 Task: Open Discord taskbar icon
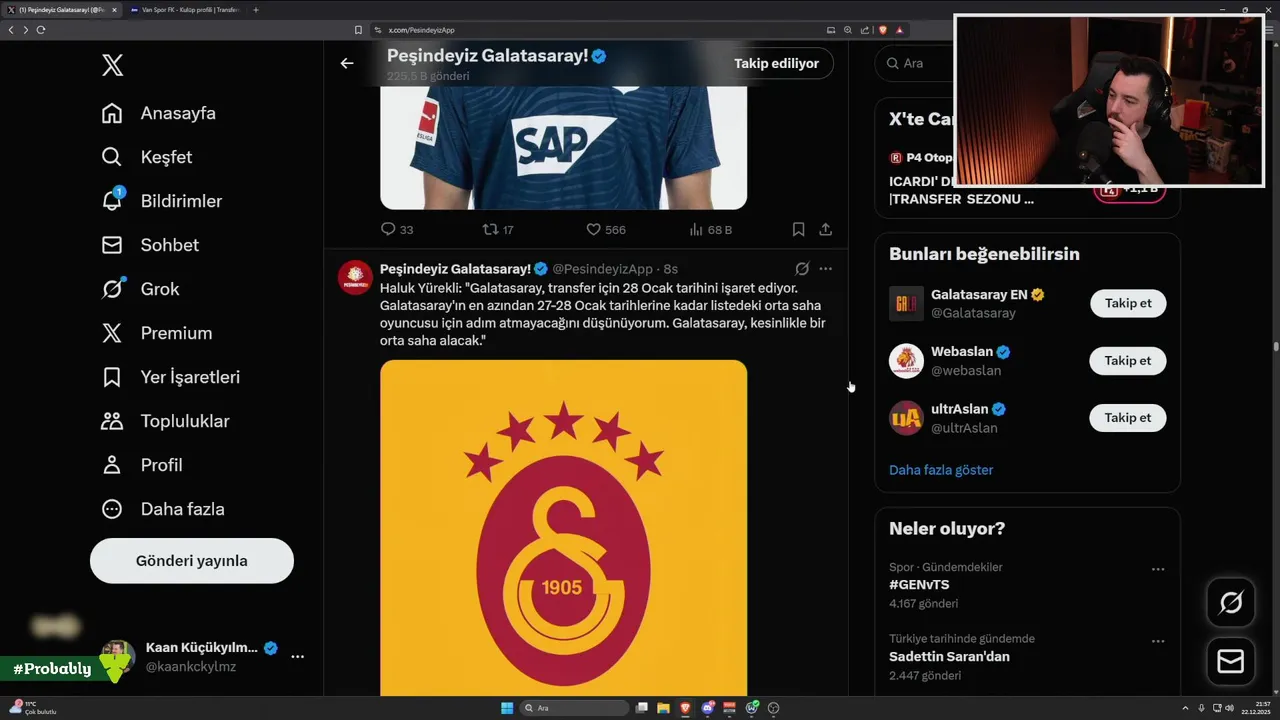point(708,708)
